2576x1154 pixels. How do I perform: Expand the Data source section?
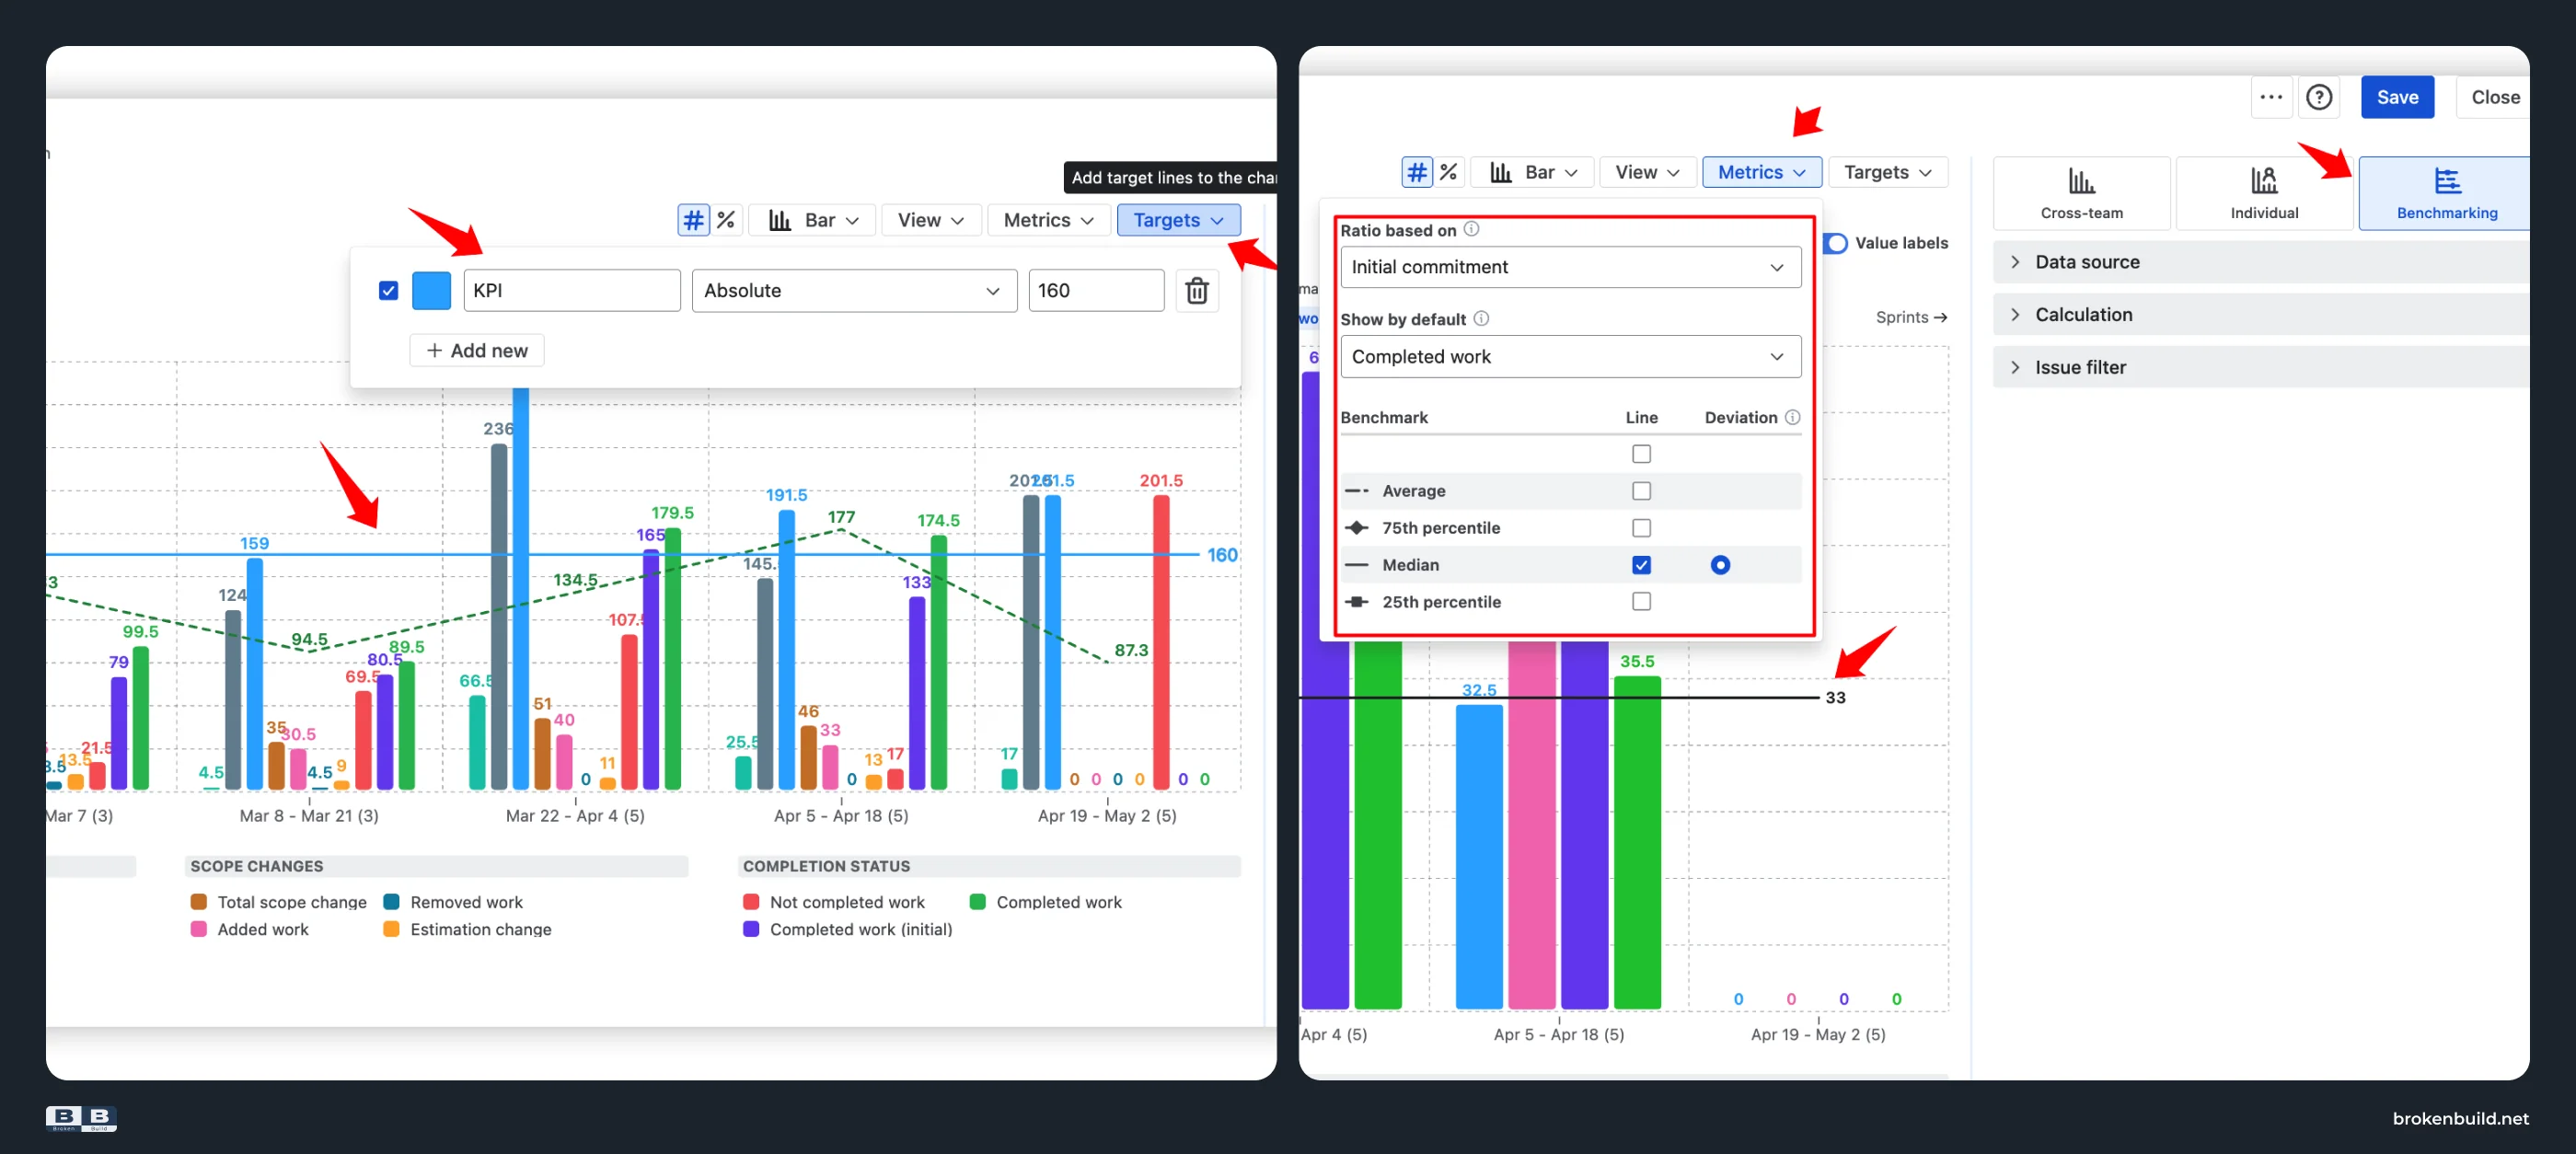[x=2260, y=262]
